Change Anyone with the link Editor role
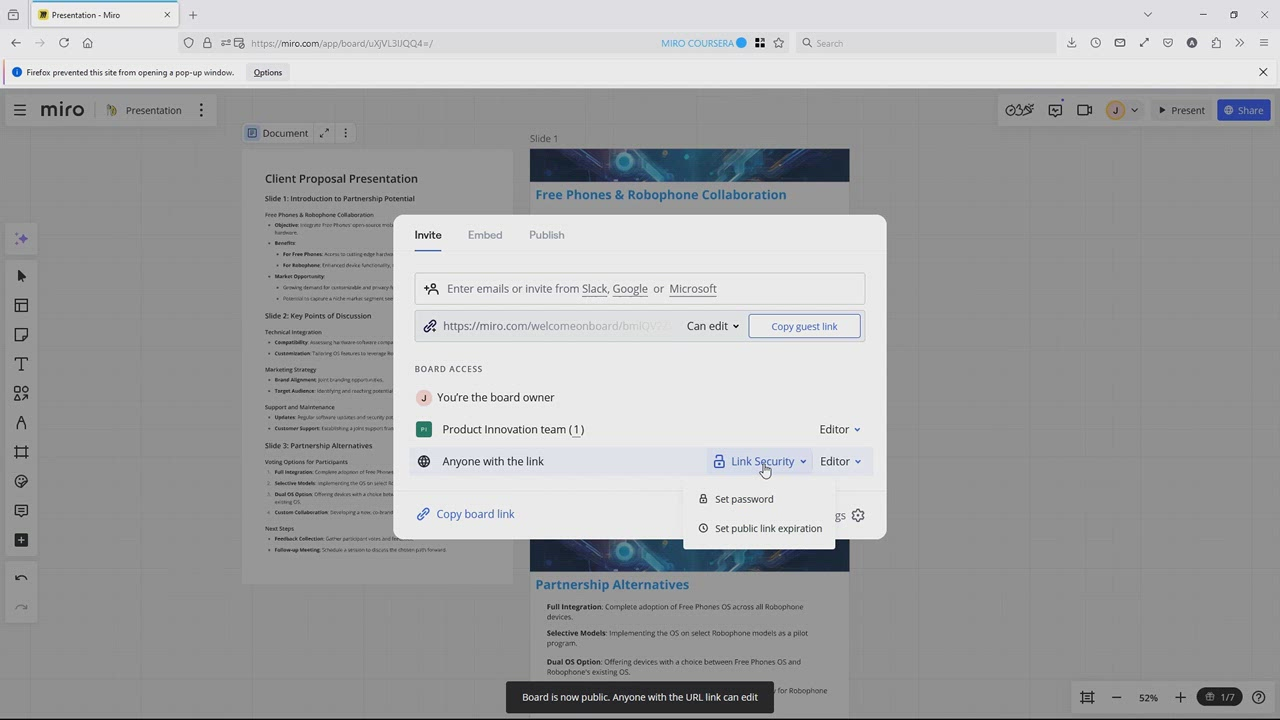1280x720 pixels. (840, 461)
